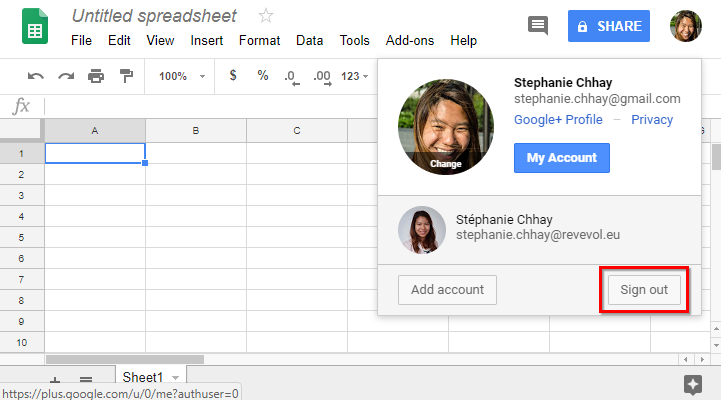The height and width of the screenshot is (400, 721).
Task: Click the stephanie.chhay@gmail.com email text
Action: pyautogui.click(x=597, y=99)
